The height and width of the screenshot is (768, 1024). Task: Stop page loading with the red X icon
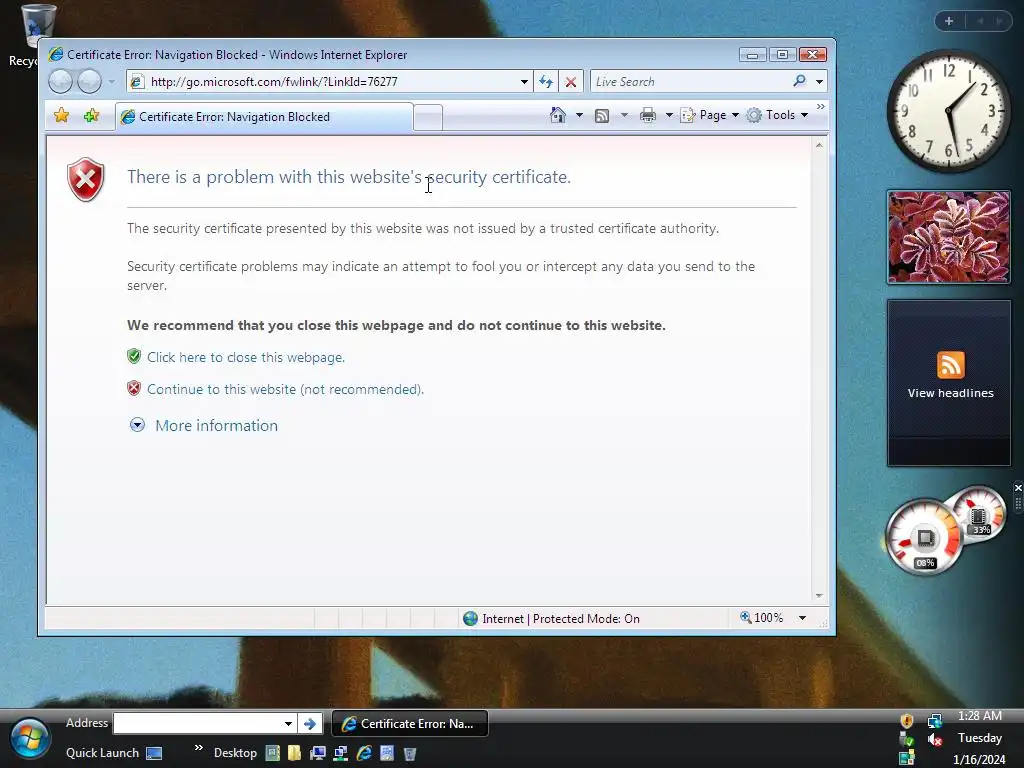571,82
